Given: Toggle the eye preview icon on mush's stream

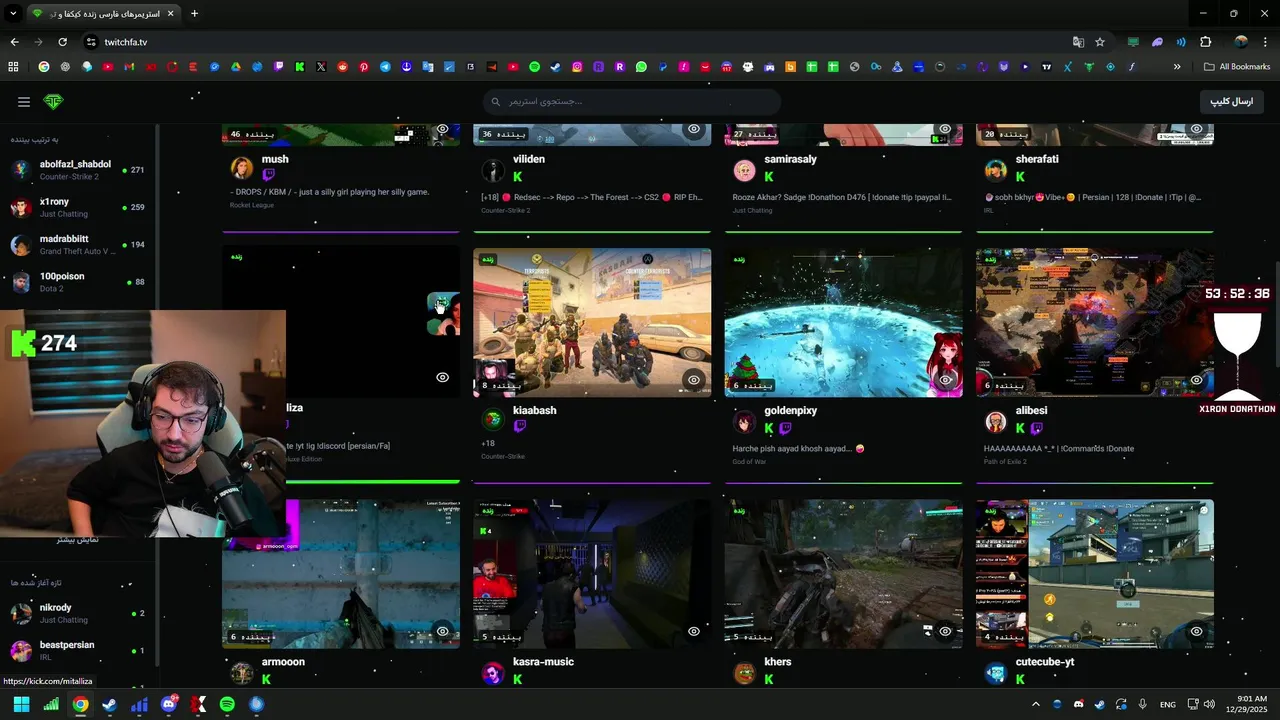Looking at the screenshot, I should tap(442, 129).
